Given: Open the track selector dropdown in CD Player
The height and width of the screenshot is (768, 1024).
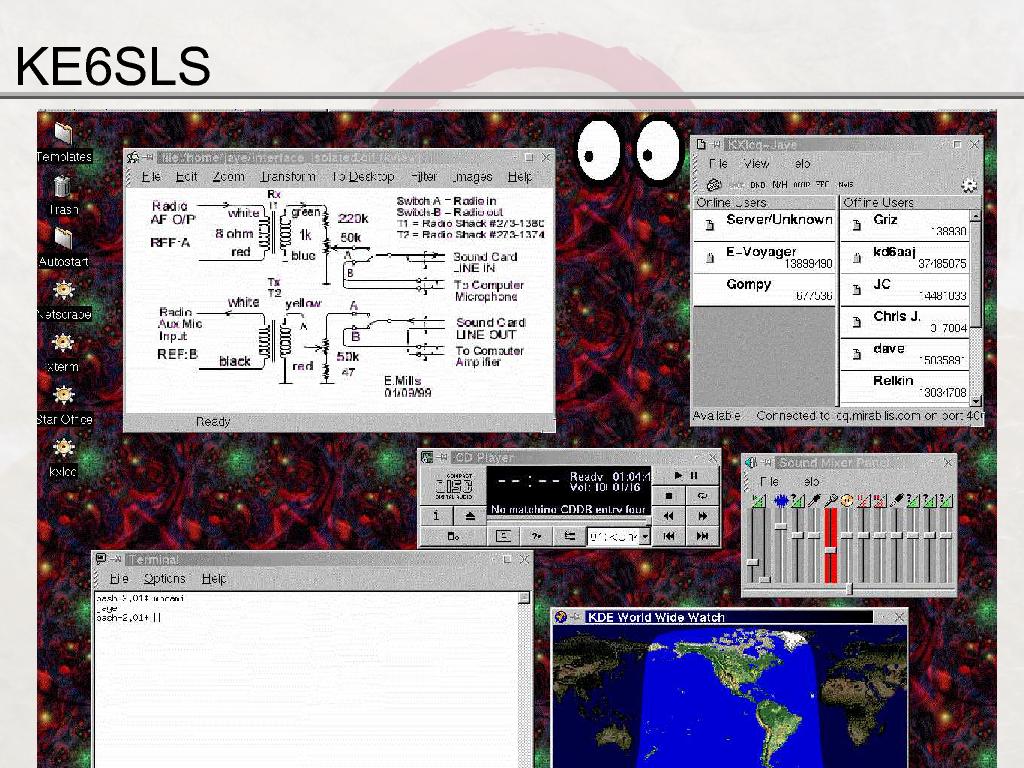Looking at the screenshot, I should (x=644, y=537).
